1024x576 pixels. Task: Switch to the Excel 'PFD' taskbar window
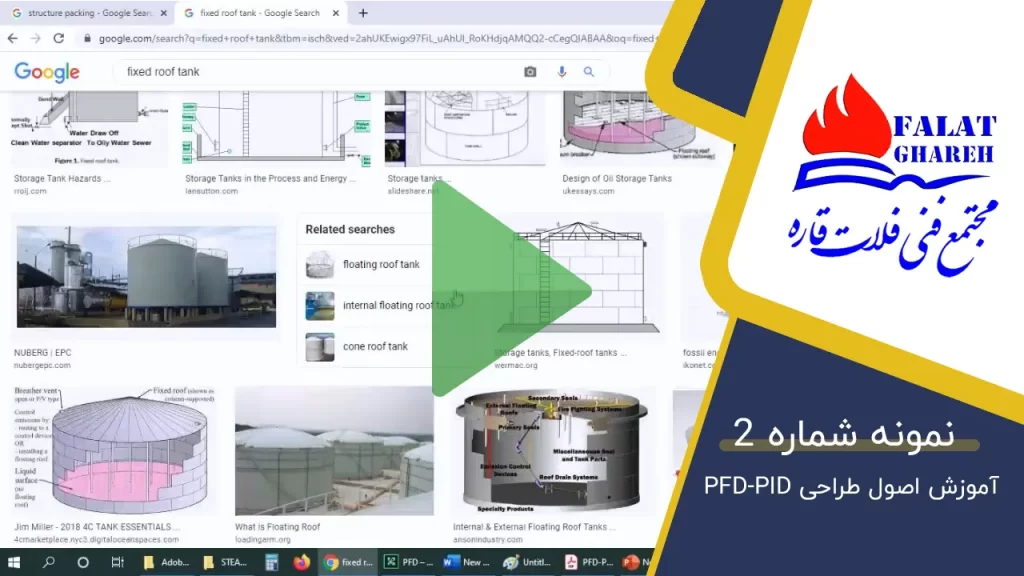click(408, 562)
